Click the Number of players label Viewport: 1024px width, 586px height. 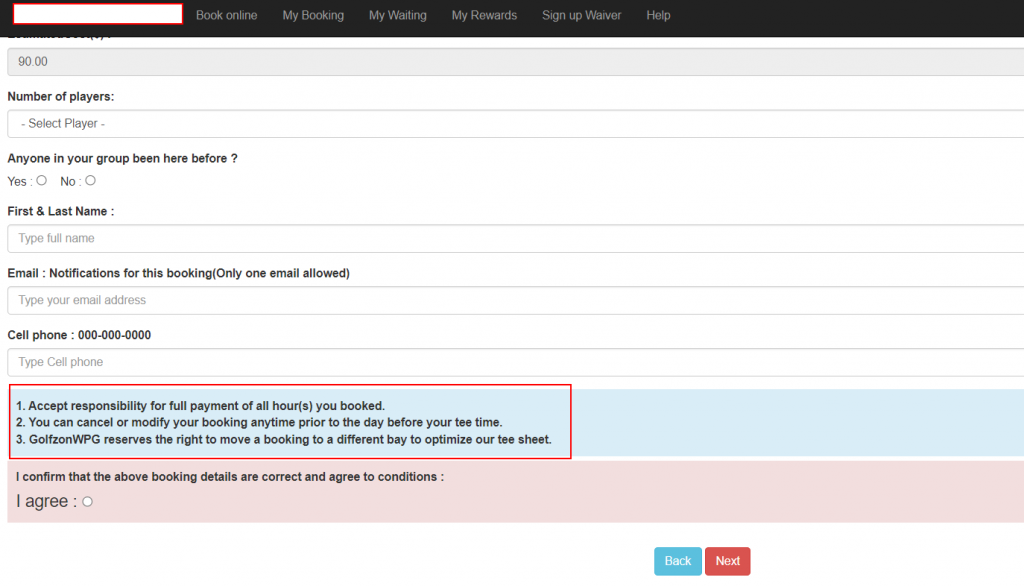[61, 97]
